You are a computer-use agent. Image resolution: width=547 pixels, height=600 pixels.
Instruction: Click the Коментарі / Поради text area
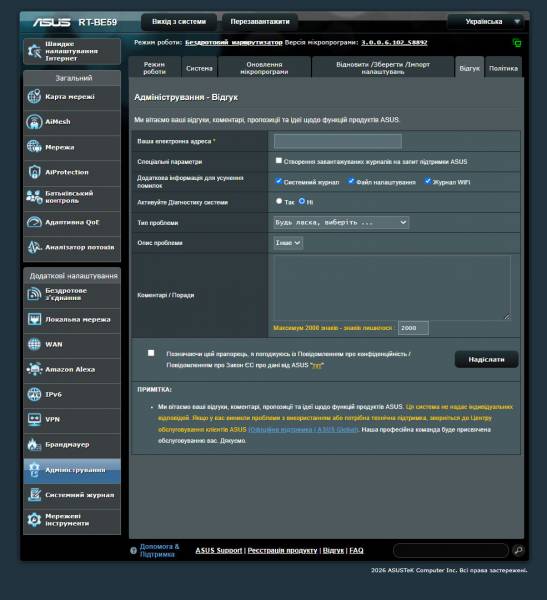tap(392, 288)
